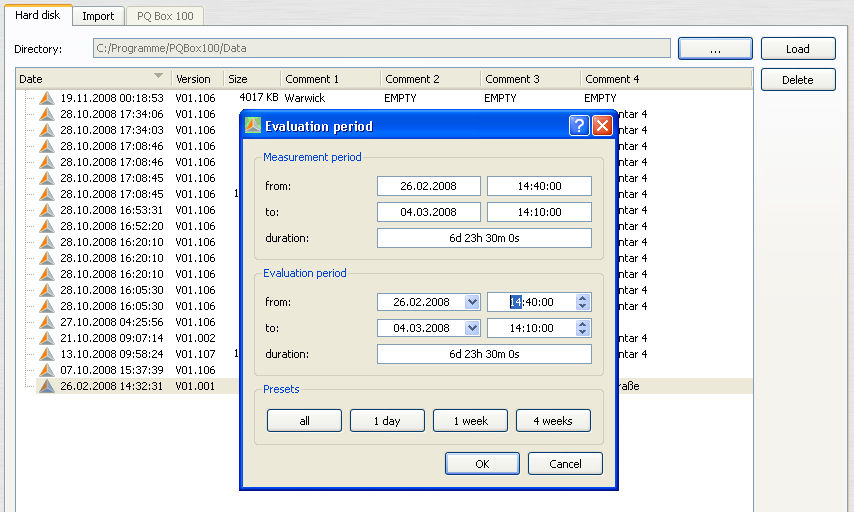Screen dimensions: 854x512
Task: Sort by the Version column header
Action: [198, 79]
